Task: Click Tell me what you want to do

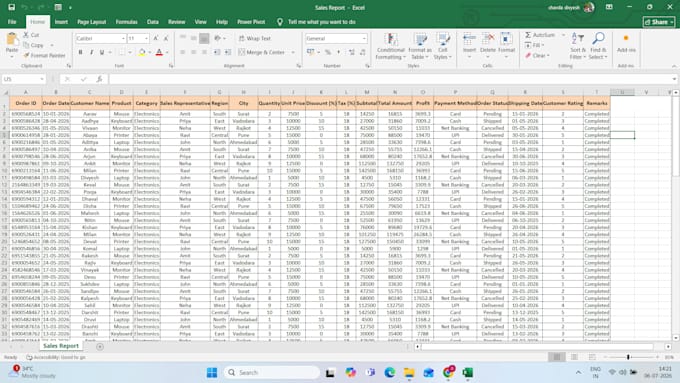Action: coord(322,22)
